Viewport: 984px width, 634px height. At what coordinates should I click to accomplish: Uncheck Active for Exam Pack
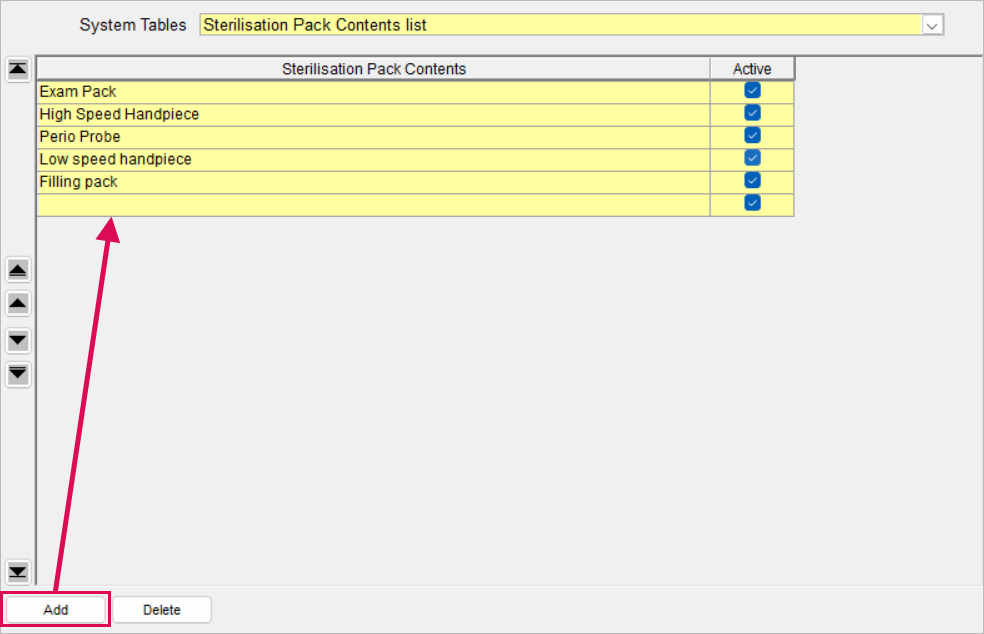click(752, 91)
